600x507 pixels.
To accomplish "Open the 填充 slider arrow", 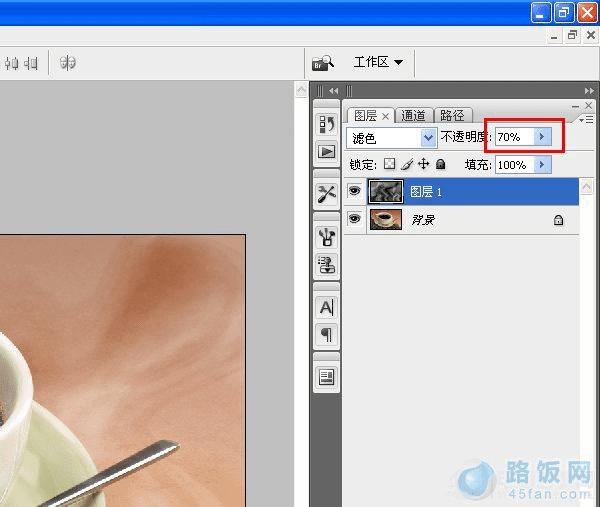I will [x=542, y=165].
